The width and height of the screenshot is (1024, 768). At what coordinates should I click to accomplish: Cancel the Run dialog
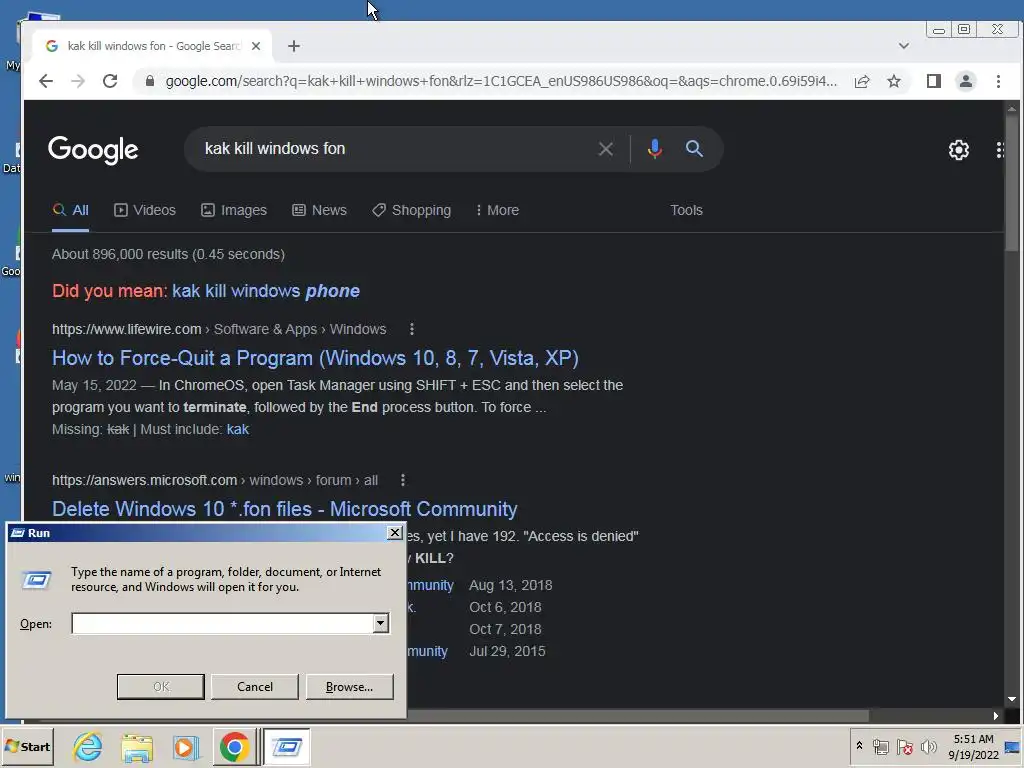[x=255, y=687]
